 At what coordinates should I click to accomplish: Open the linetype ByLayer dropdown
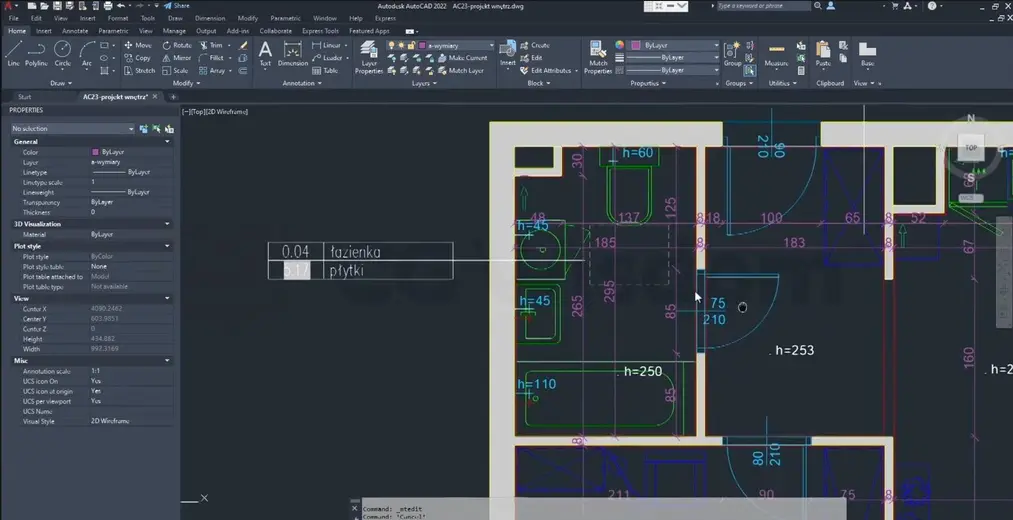[x=673, y=70]
